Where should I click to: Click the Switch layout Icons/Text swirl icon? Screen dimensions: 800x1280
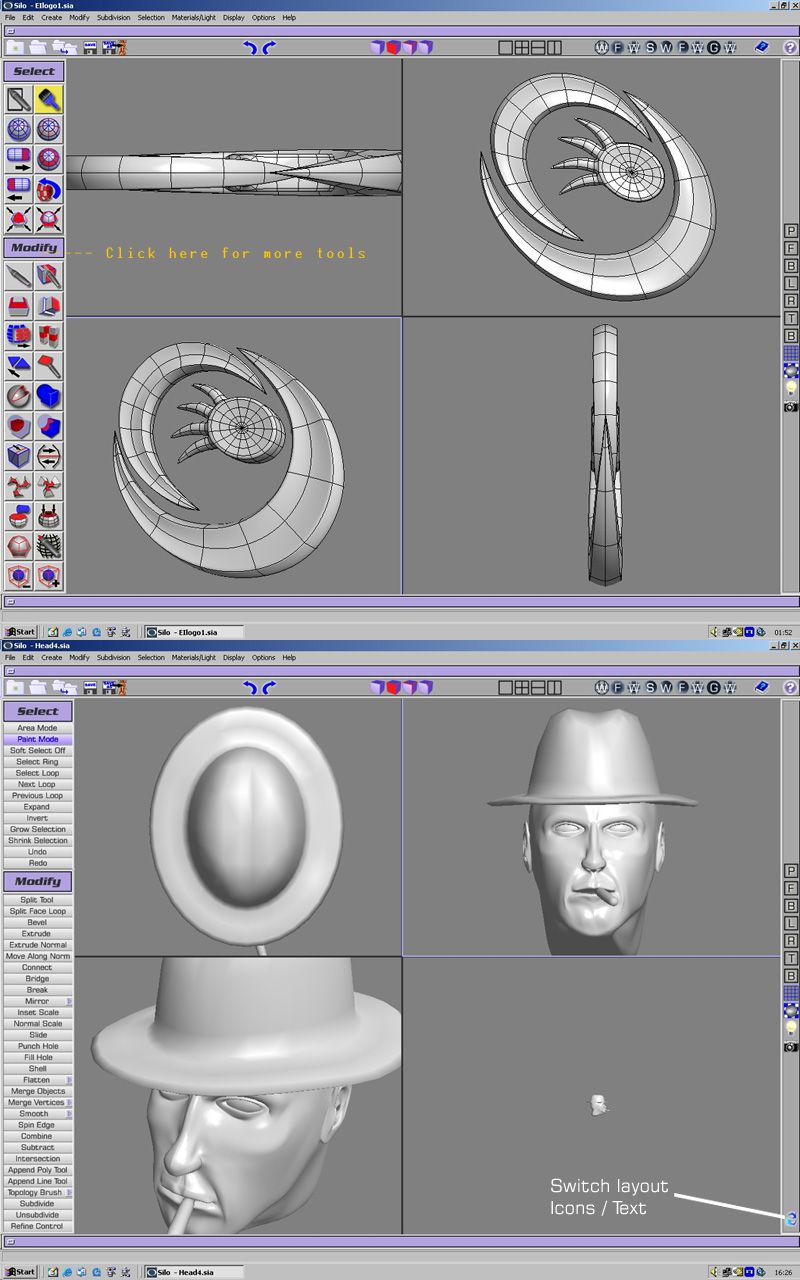pos(791,1218)
